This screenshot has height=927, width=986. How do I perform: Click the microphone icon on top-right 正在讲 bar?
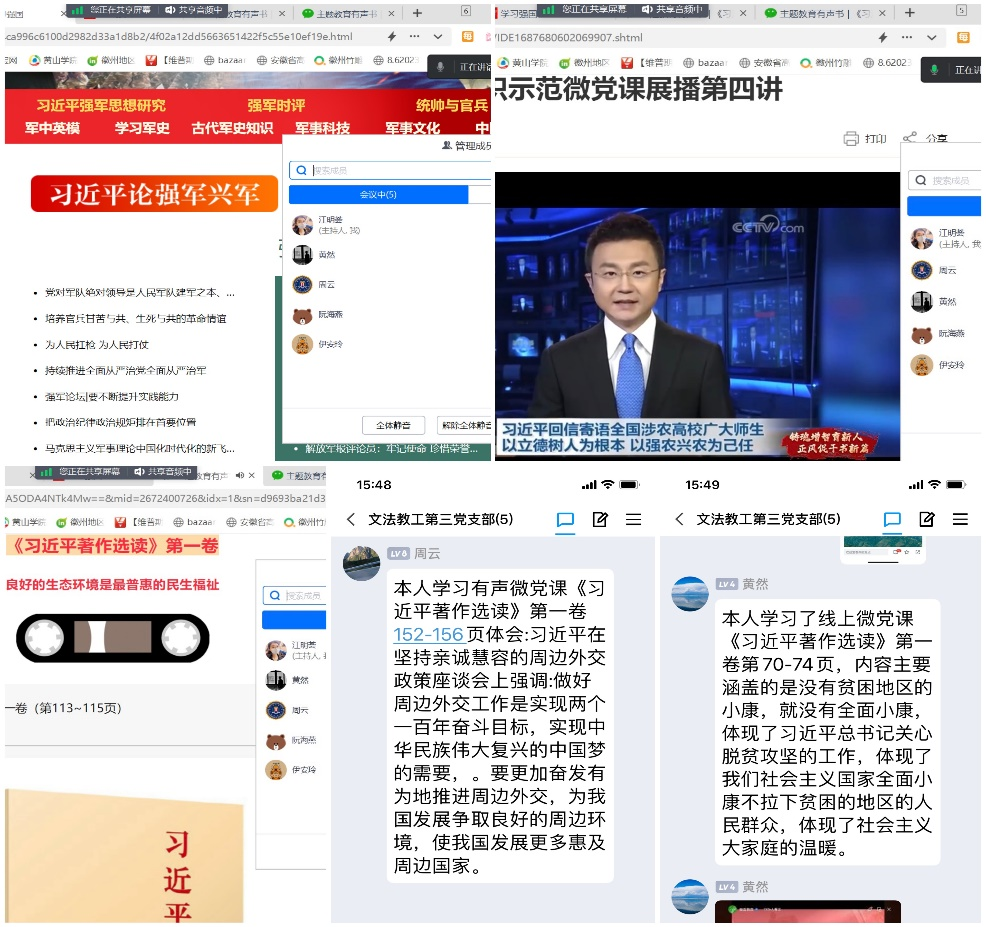coord(934,70)
